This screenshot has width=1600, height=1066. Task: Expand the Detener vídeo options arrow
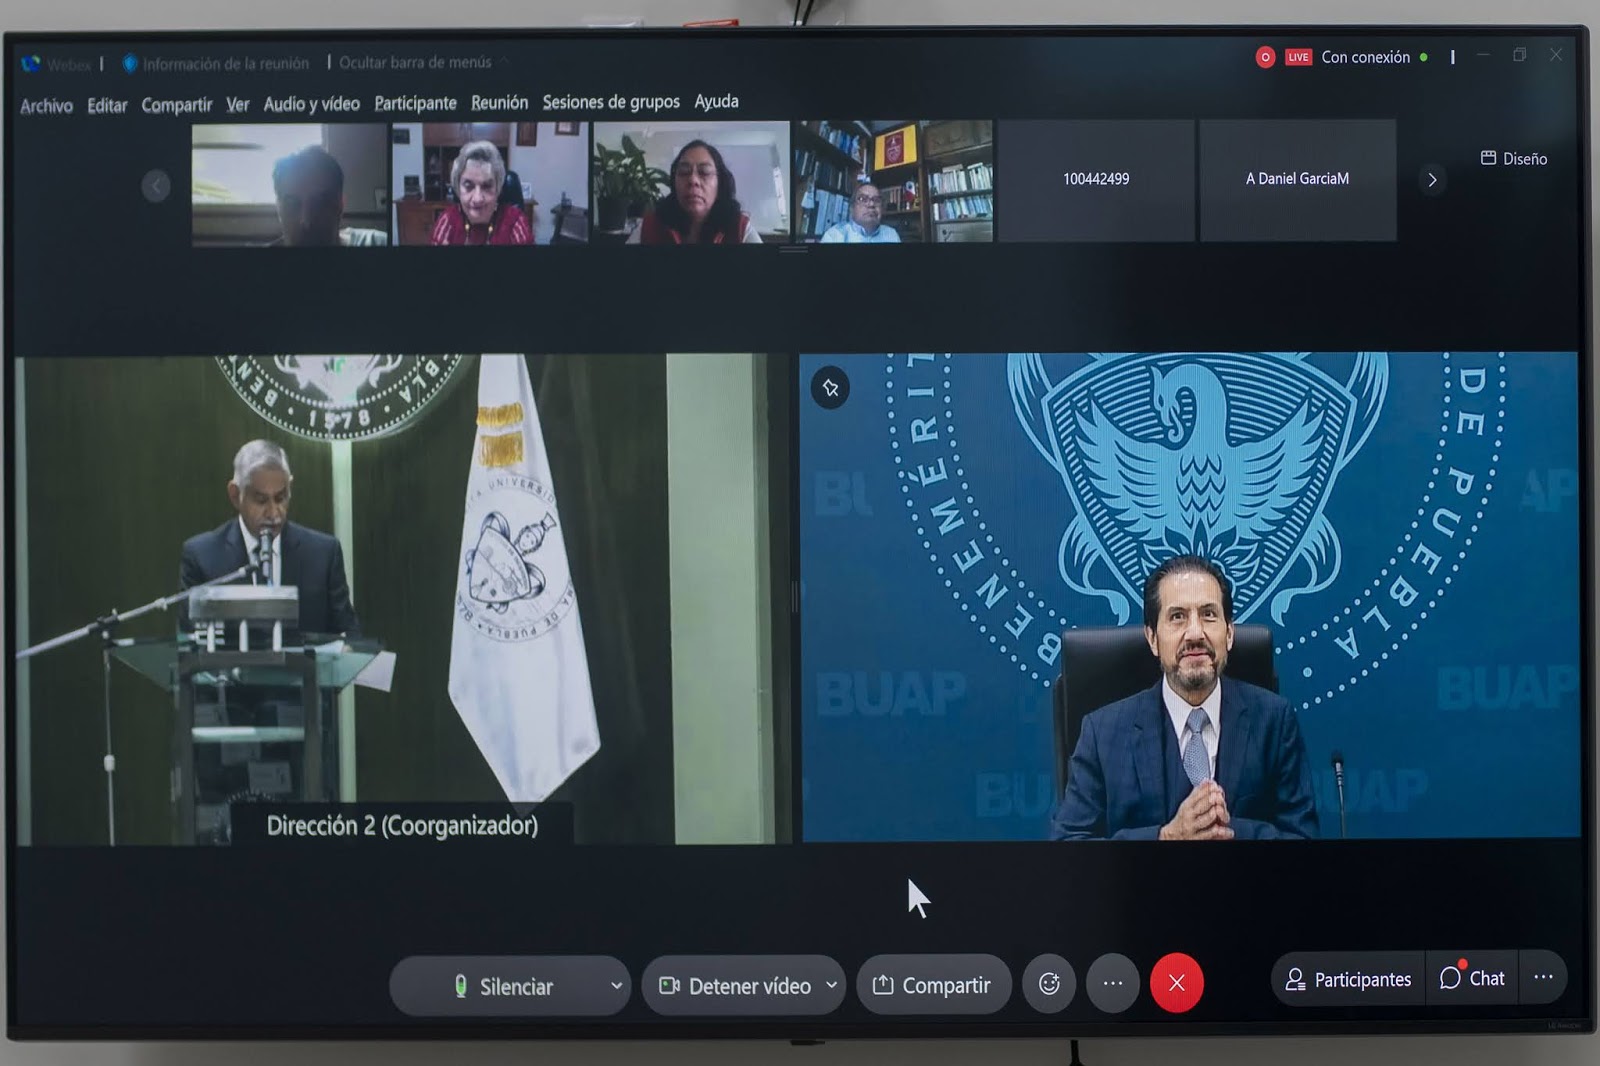coord(831,985)
